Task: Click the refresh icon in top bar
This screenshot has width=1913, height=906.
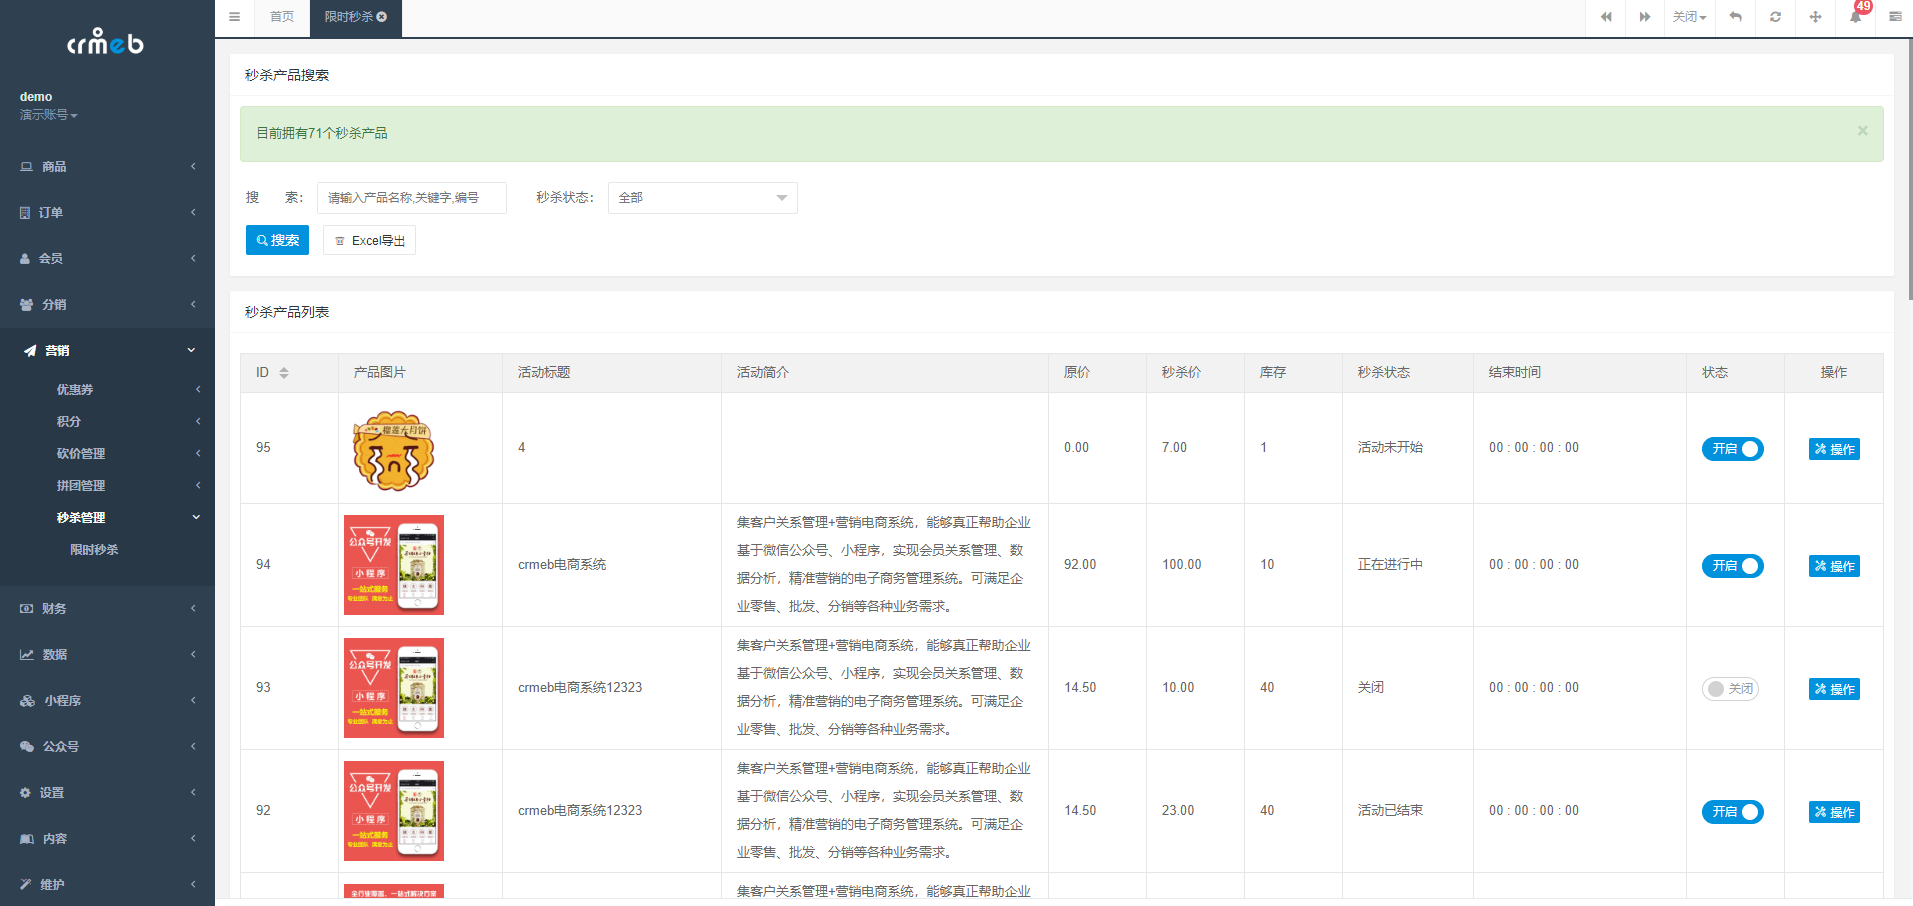Action: point(1776,17)
